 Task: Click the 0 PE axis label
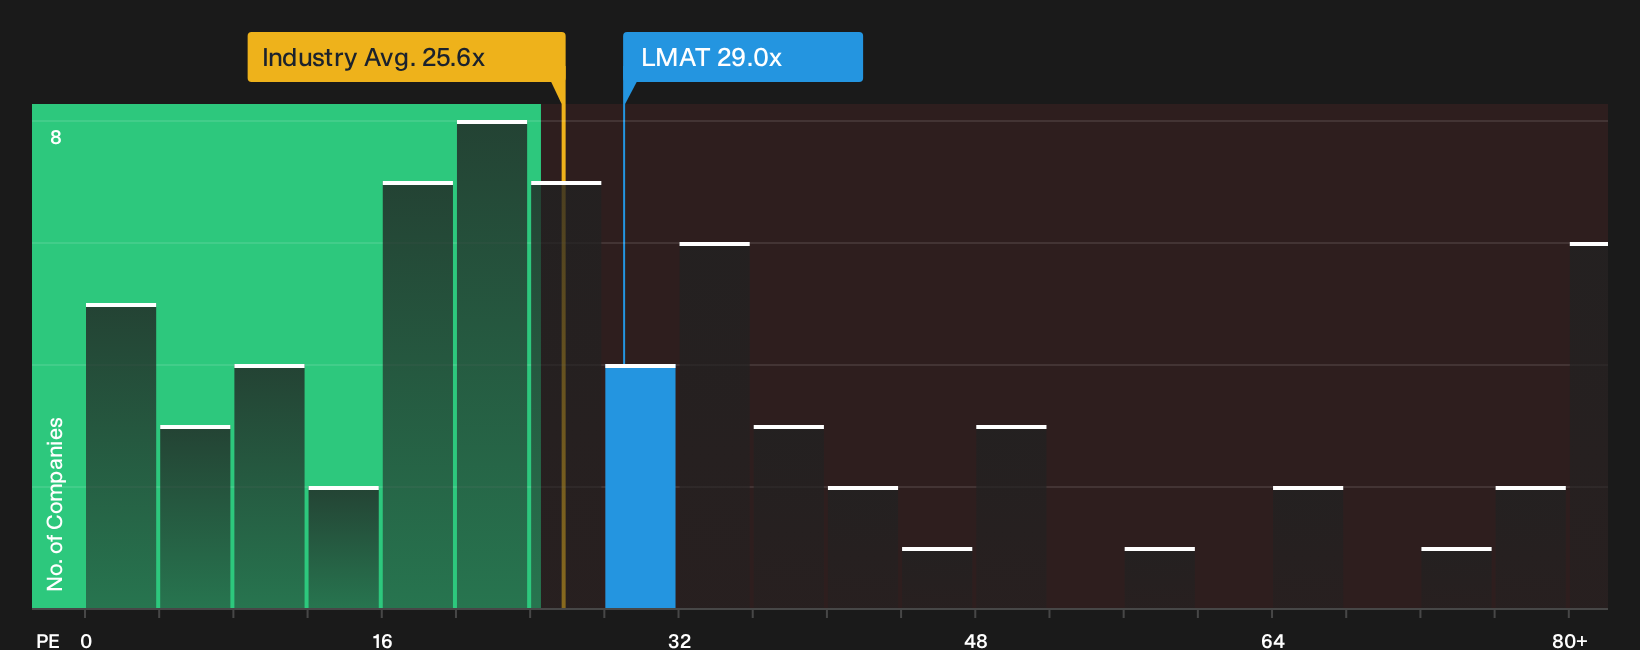pos(86,640)
